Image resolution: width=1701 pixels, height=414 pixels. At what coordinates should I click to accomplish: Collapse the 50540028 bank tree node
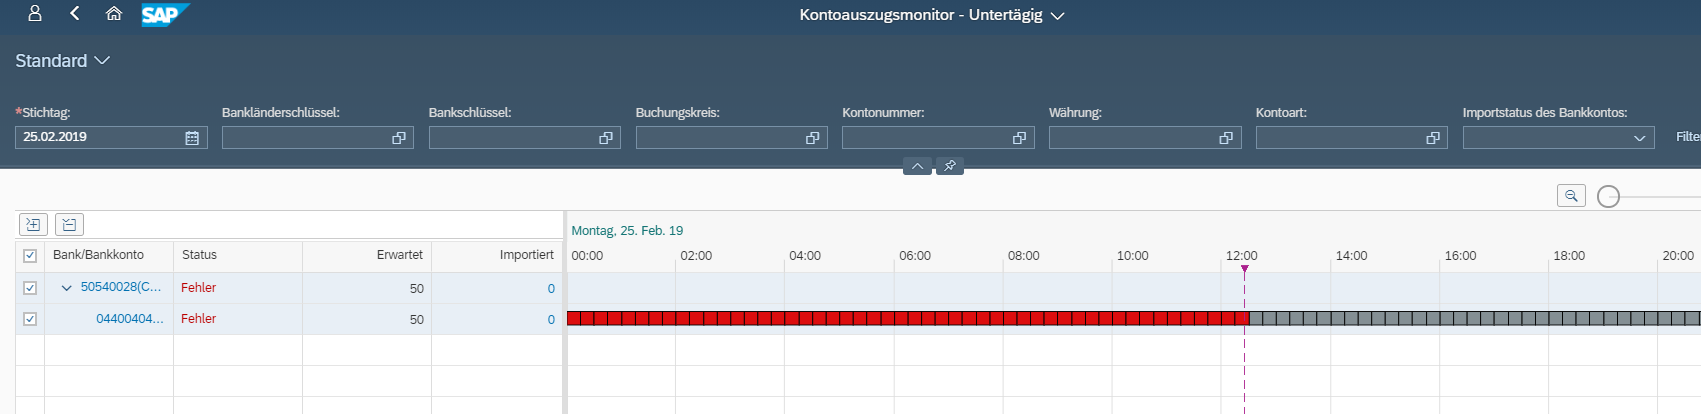(67, 288)
